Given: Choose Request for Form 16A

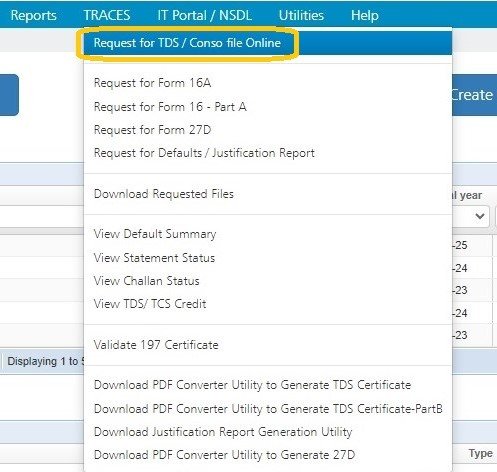Looking at the screenshot, I should click(x=152, y=83).
